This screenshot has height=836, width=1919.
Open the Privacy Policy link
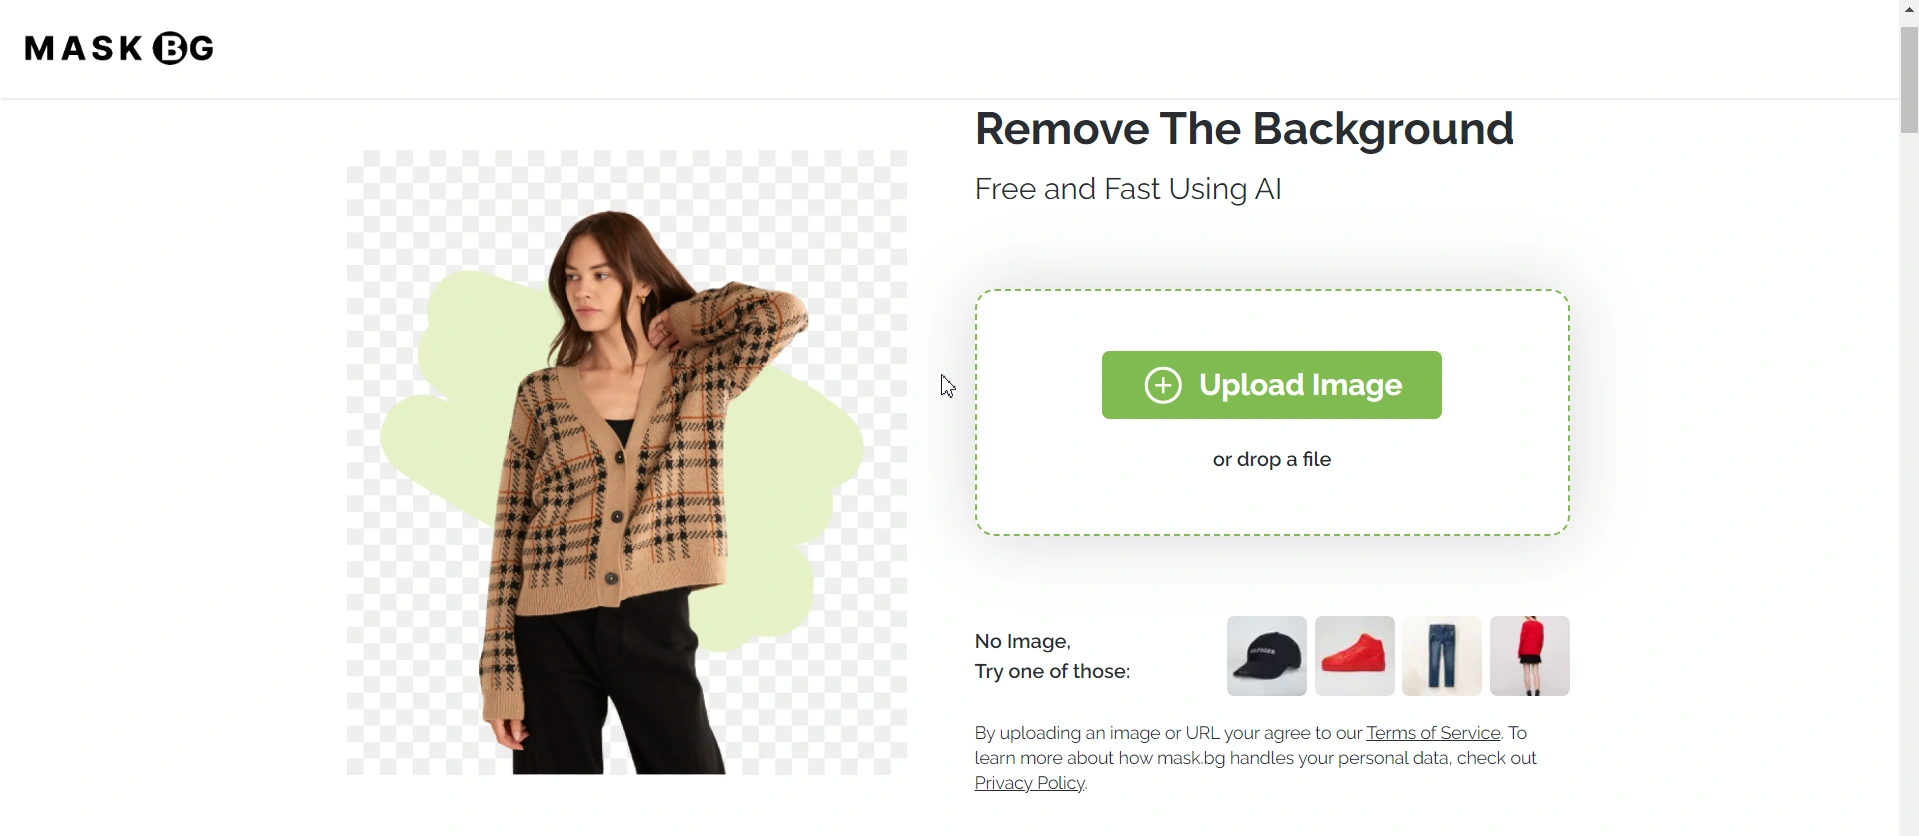click(x=1030, y=784)
